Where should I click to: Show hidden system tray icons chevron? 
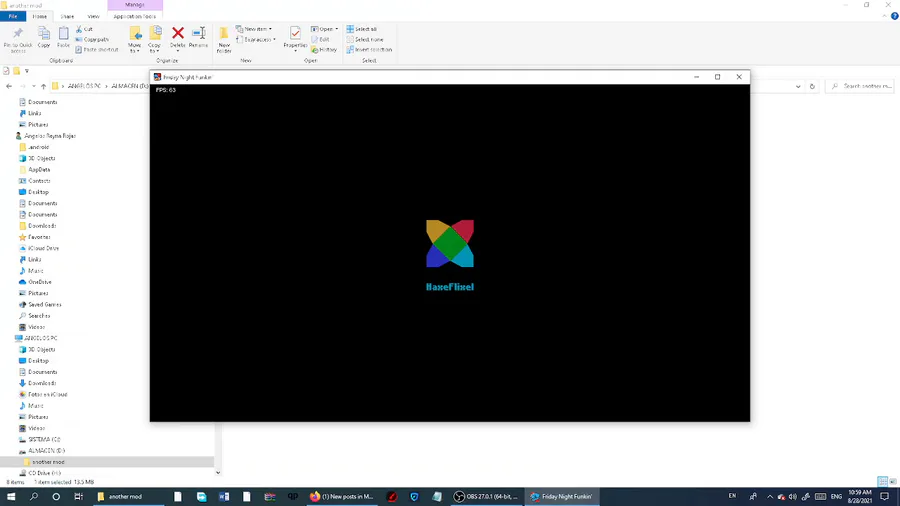pos(770,497)
